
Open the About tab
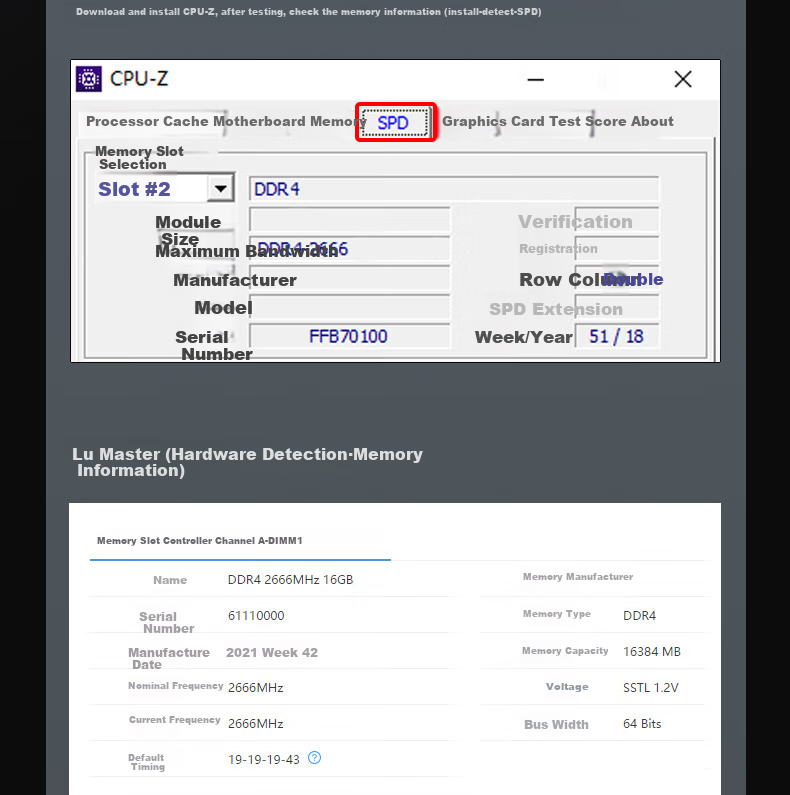[653, 121]
